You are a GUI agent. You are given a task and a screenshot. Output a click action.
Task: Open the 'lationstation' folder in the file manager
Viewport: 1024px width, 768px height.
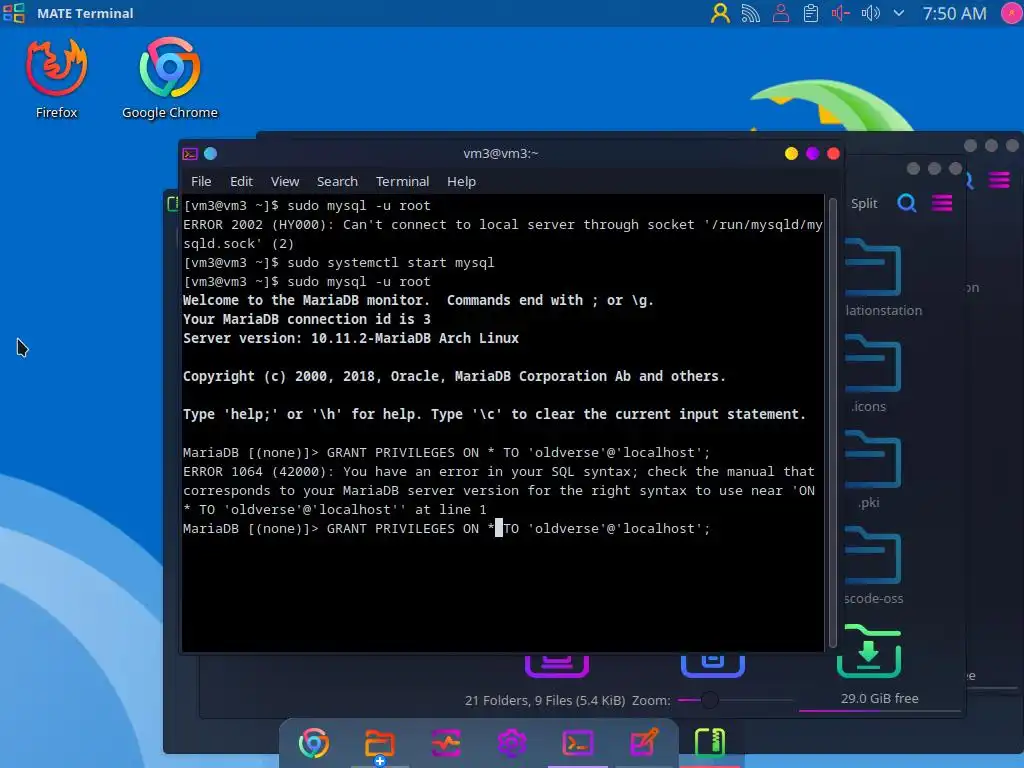(x=874, y=278)
